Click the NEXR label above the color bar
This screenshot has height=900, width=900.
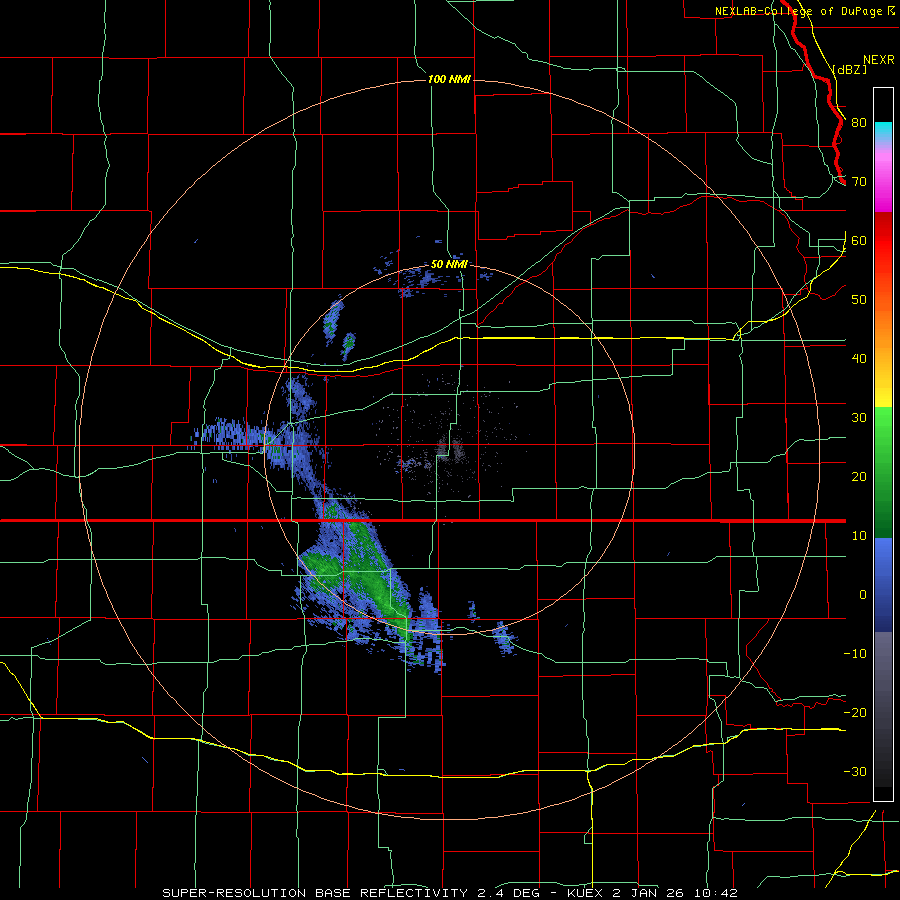pyautogui.click(x=879, y=60)
